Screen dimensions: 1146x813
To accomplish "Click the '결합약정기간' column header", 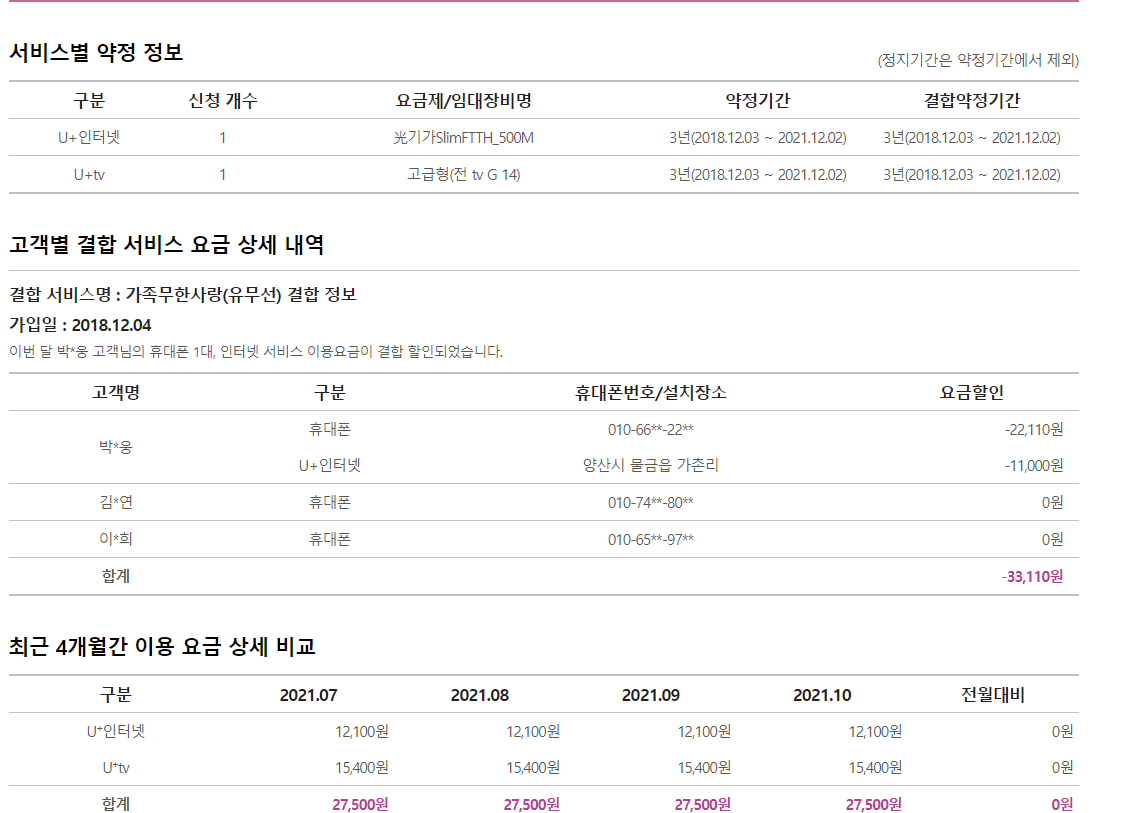I will 971,101.
